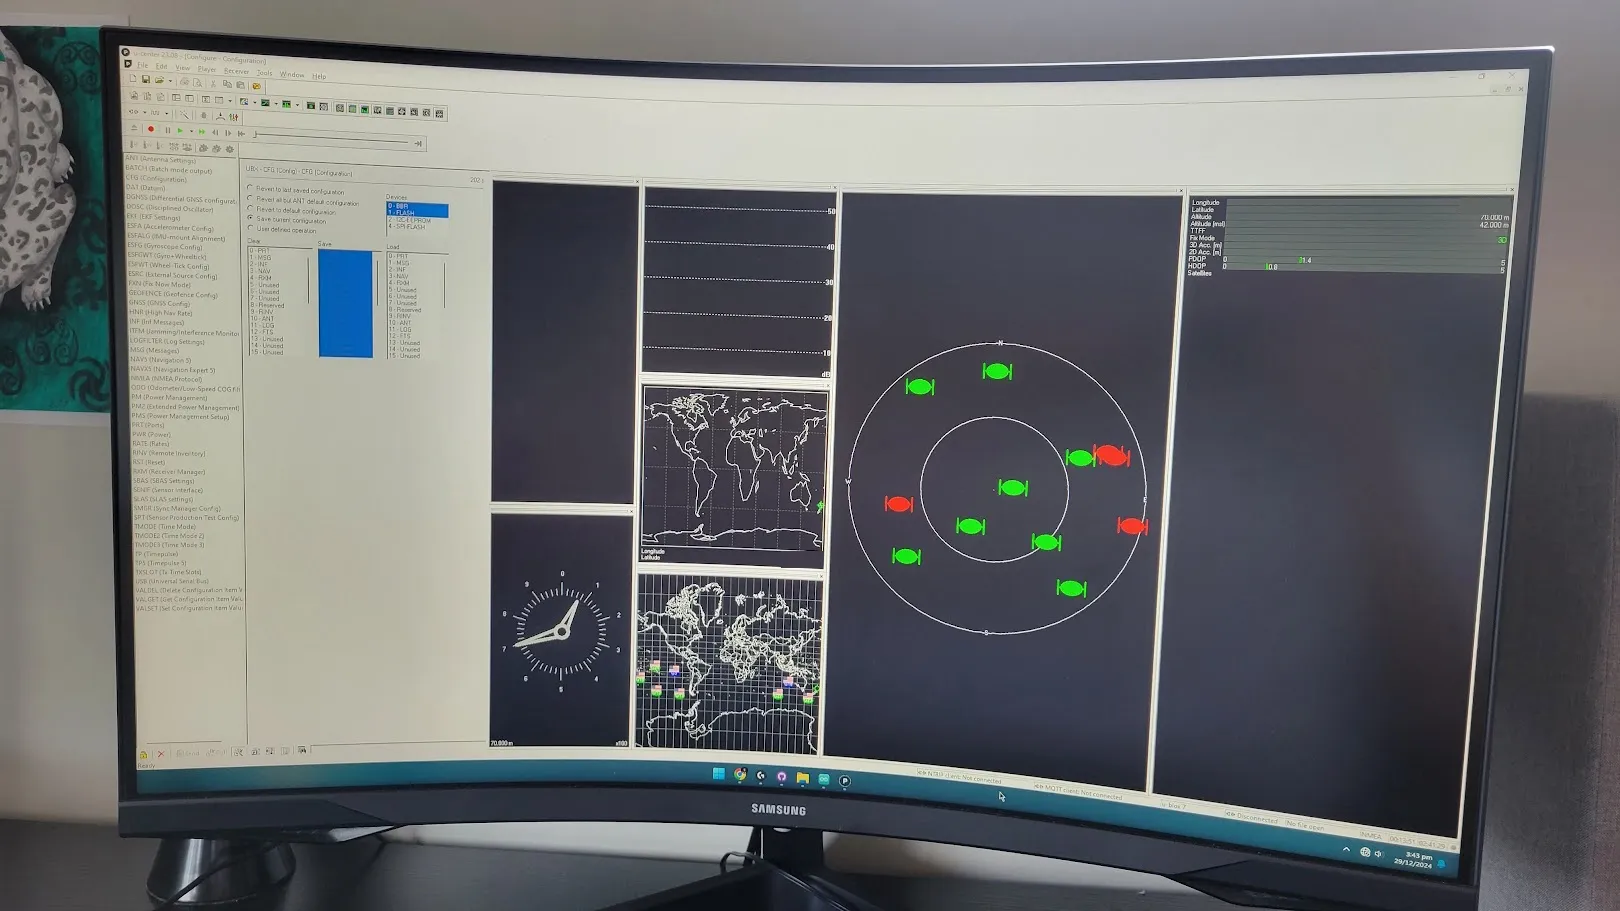Click the red Record button in player toolbar
The width and height of the screenshot is (1620, 911).
tap(151, 129)
